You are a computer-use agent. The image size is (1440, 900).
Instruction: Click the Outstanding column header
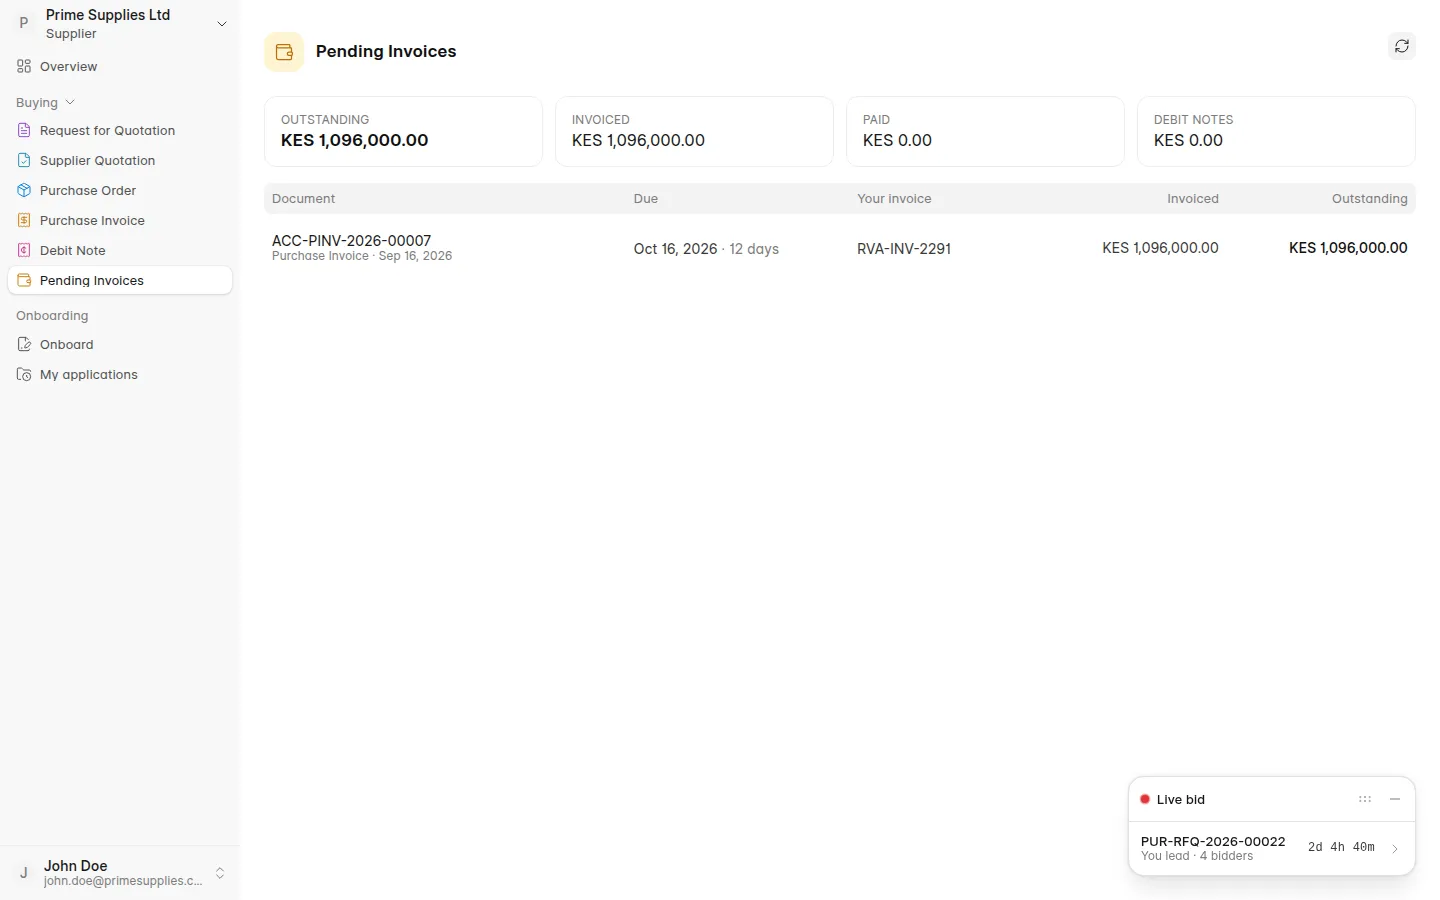click(x=1369, y=198)
